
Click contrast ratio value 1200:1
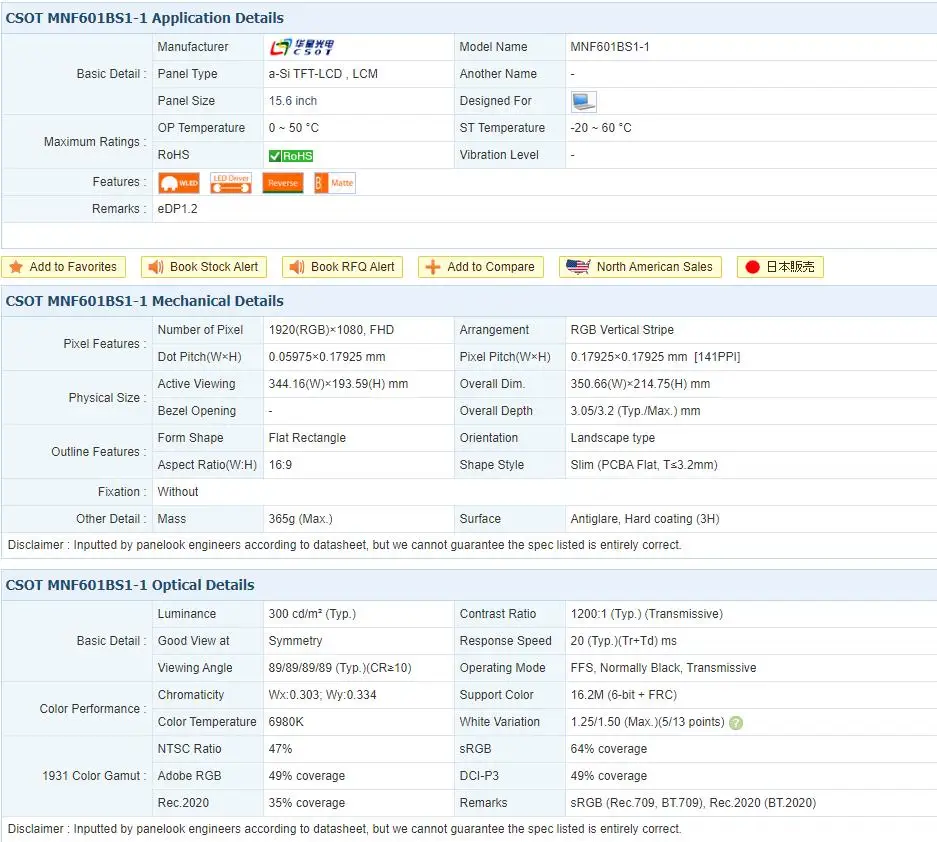pos(646,614)
